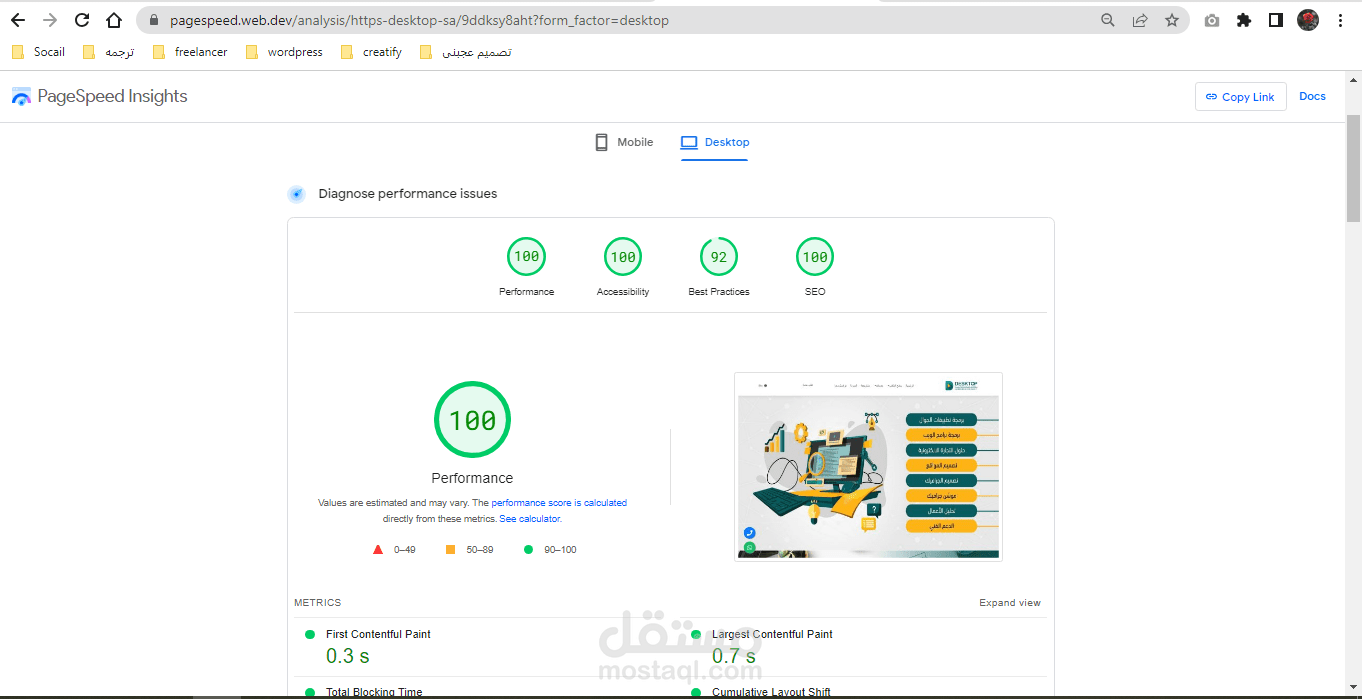The width and height of the screenshot is (1362, 699).
Task: Toggle the browser side panel icon
Action: point(1276,20)
